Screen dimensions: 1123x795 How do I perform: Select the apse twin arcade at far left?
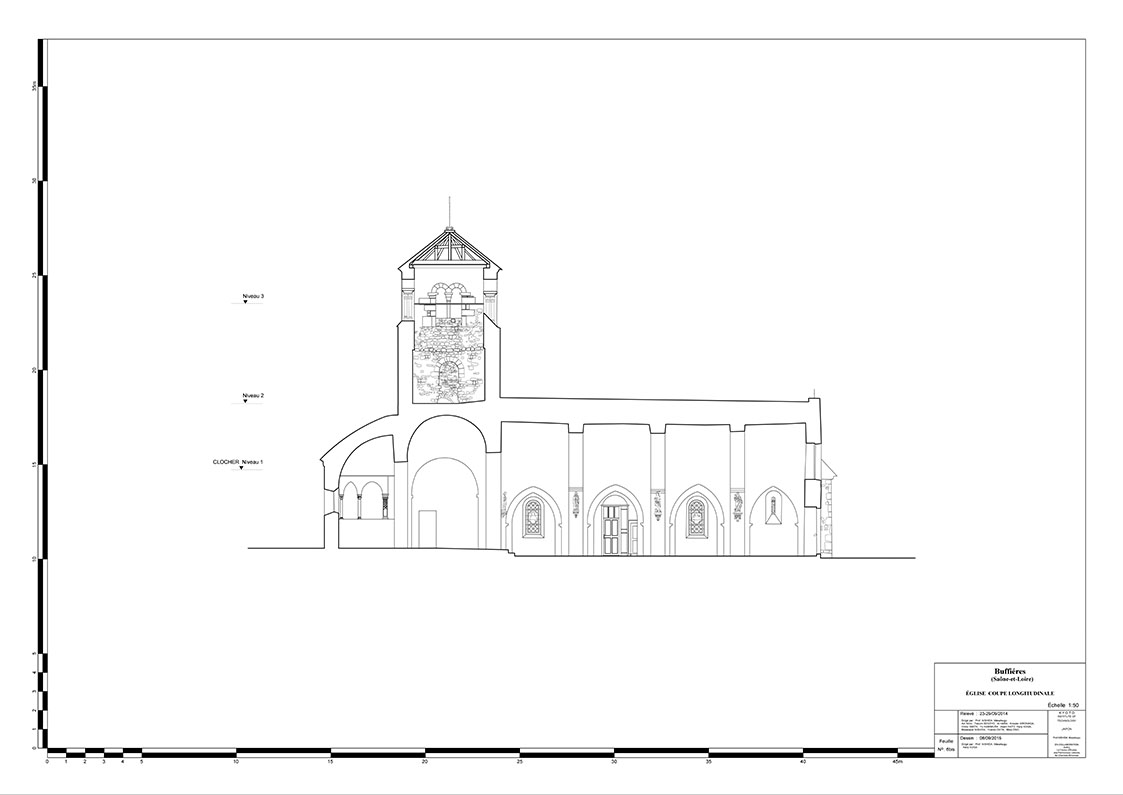click(364, 500)
